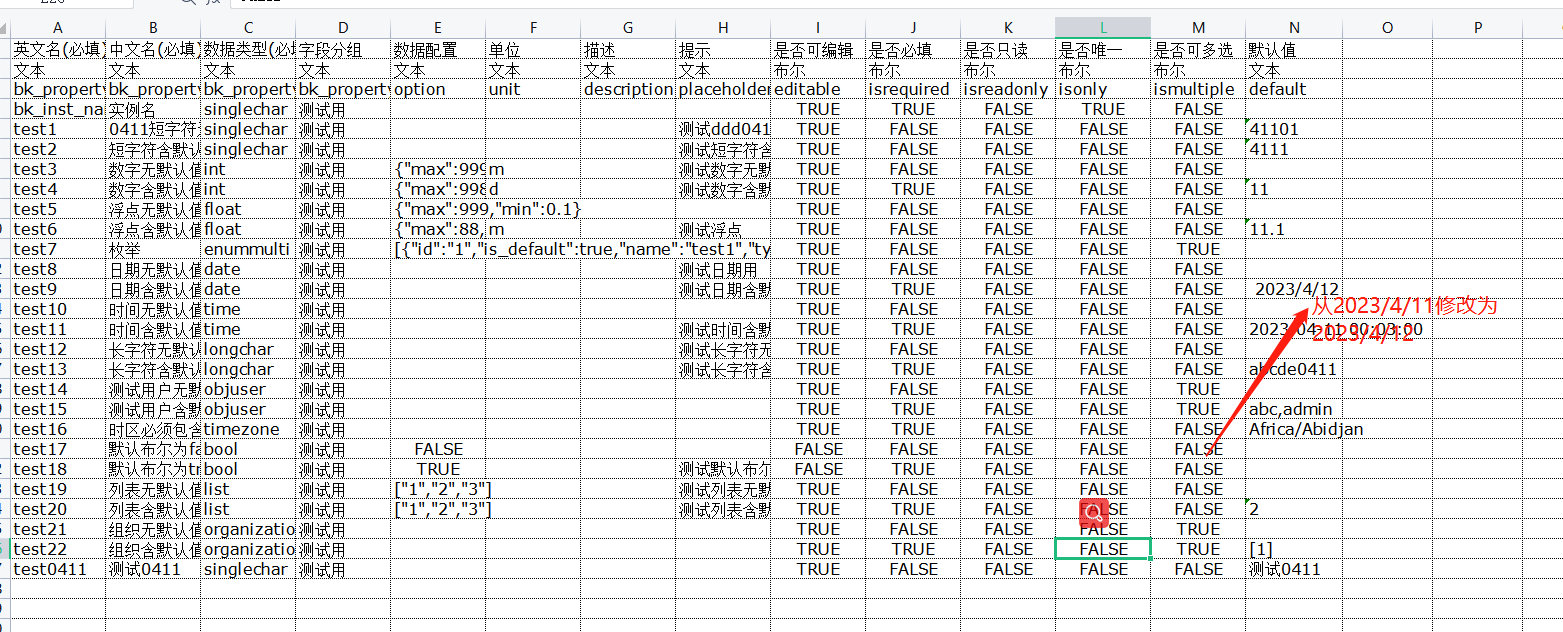The height and width of the screenshot is (632, 1563).
Task: Select column O header
Action: 1388,28
